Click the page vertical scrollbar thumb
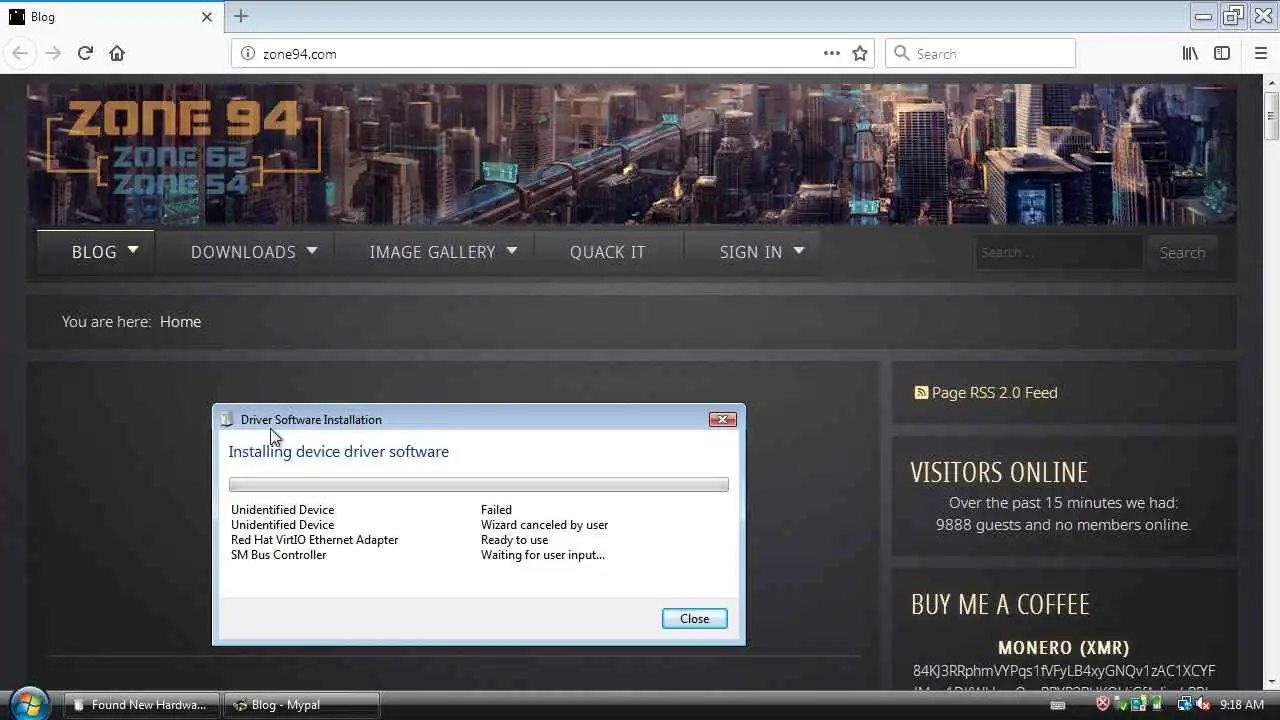Image resolution: width=1280 pixels, height=720 pixels. point(1271,115)
